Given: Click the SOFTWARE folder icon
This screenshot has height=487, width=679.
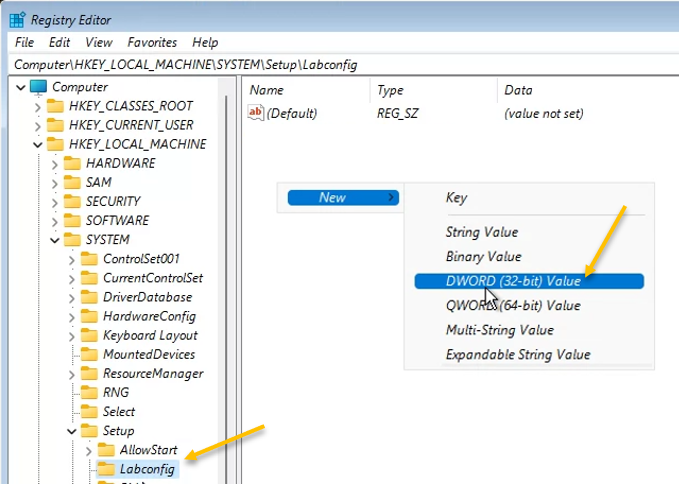Looking at the screenshot, I should 72,220.
